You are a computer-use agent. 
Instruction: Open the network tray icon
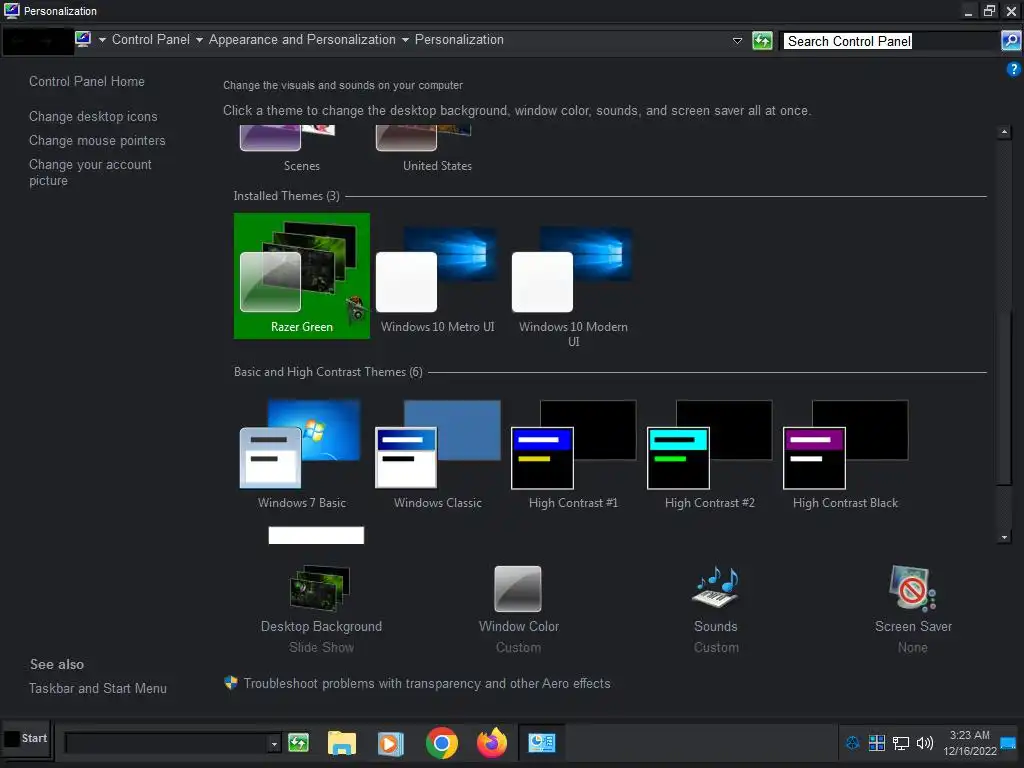tap(901, 743)
